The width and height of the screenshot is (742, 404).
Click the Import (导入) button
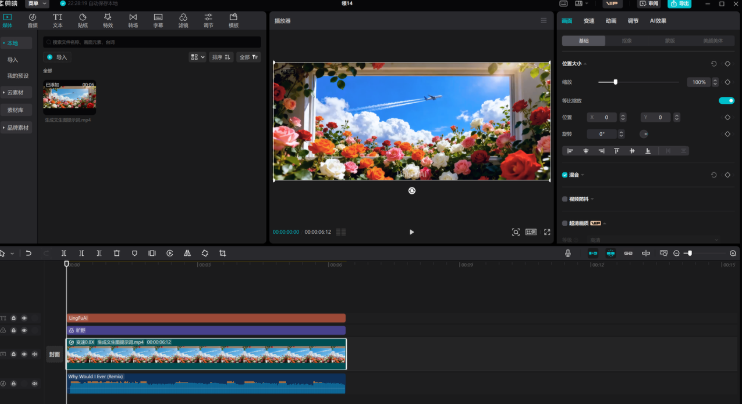[x=58, y=58]
